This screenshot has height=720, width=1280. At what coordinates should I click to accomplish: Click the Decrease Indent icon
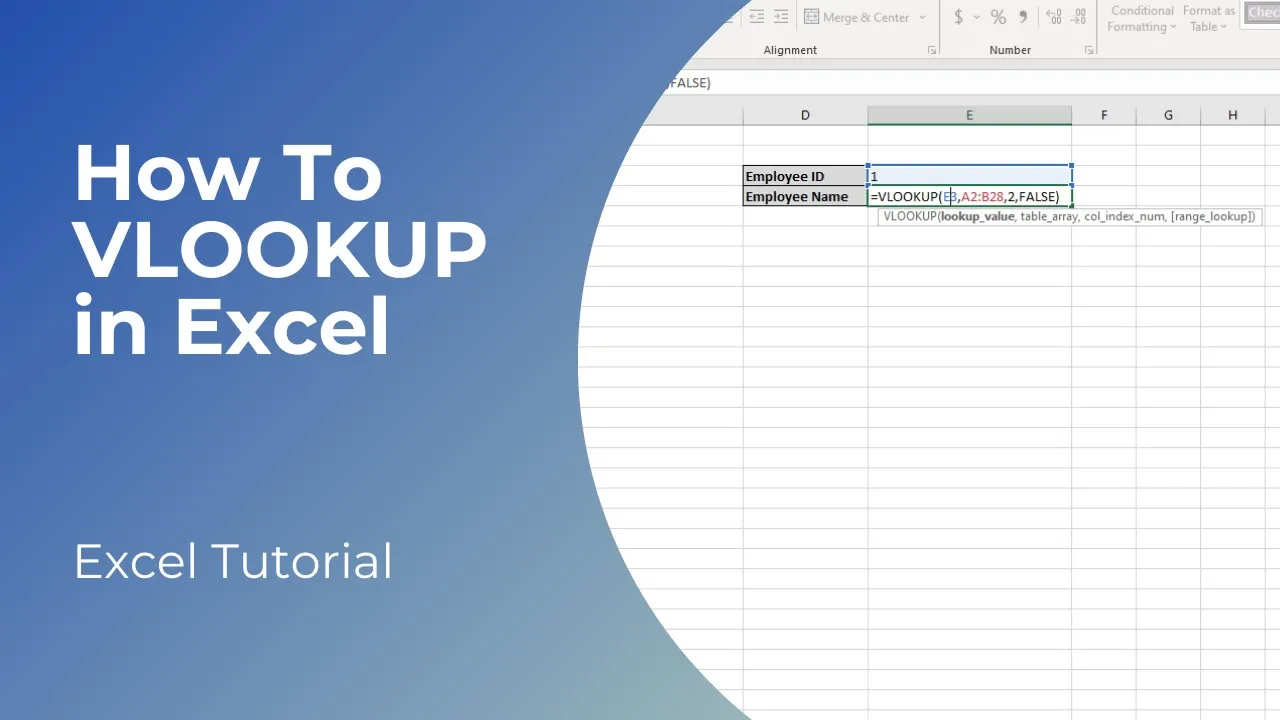tap(757, 17)
